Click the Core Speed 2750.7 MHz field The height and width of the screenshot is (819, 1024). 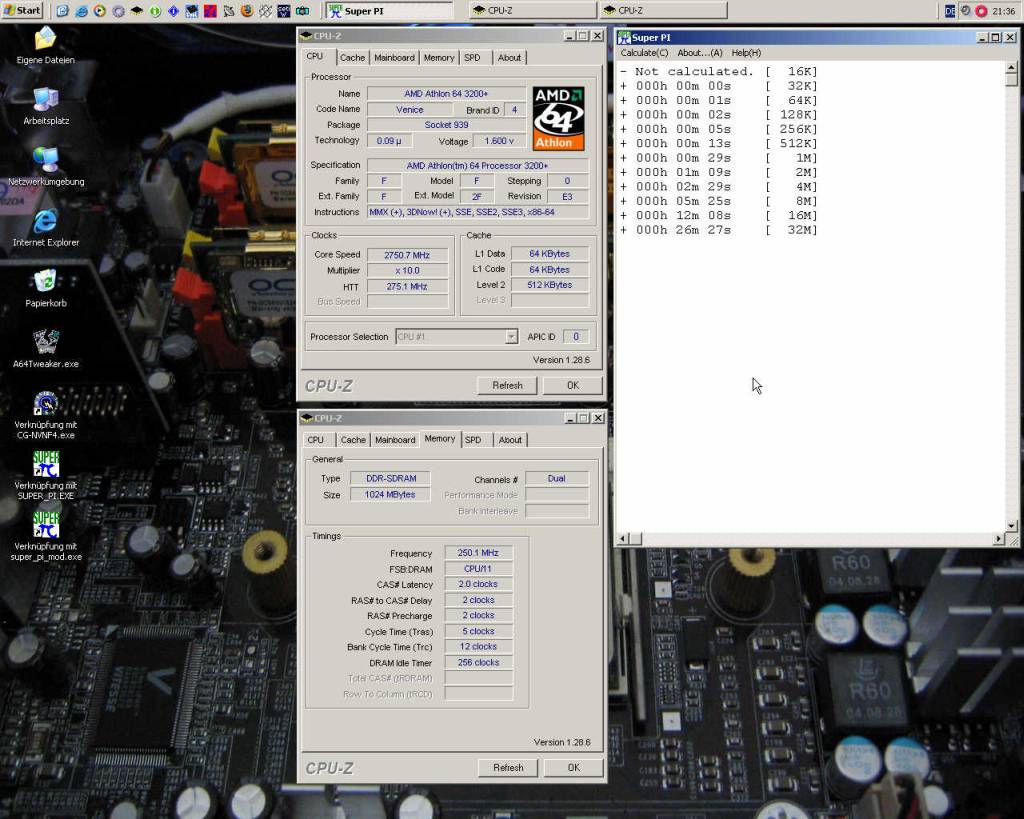point(408,255)
